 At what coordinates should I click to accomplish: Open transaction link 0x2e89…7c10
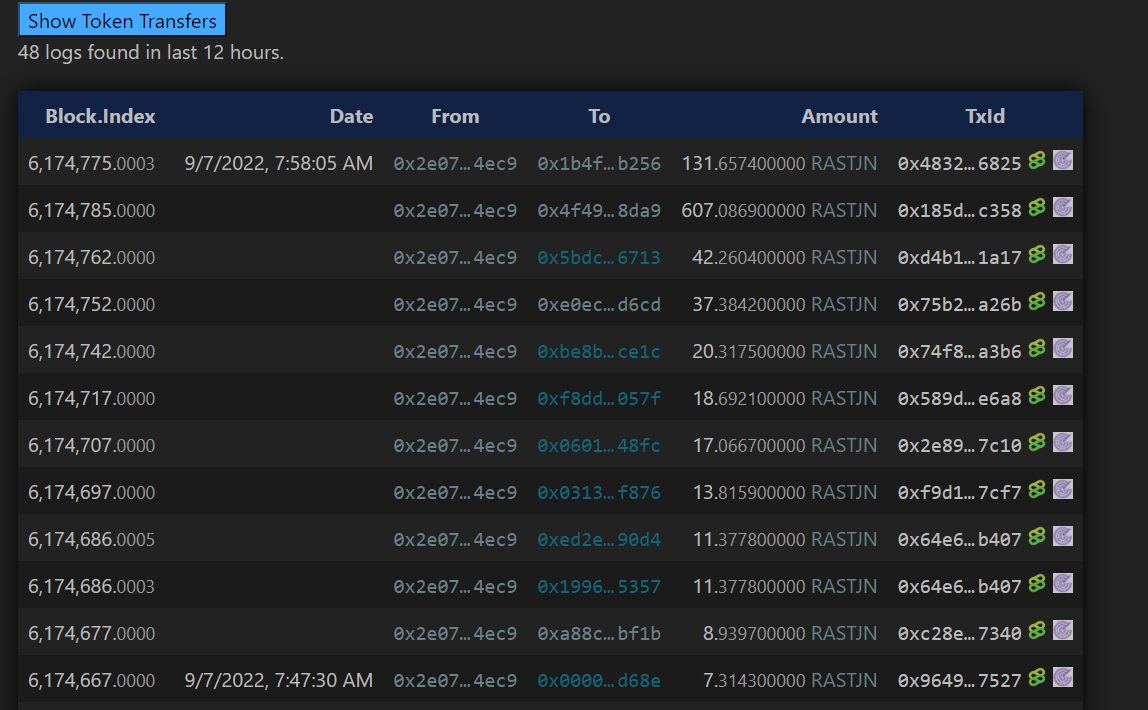pyautogui.click(x=959, y=445)
